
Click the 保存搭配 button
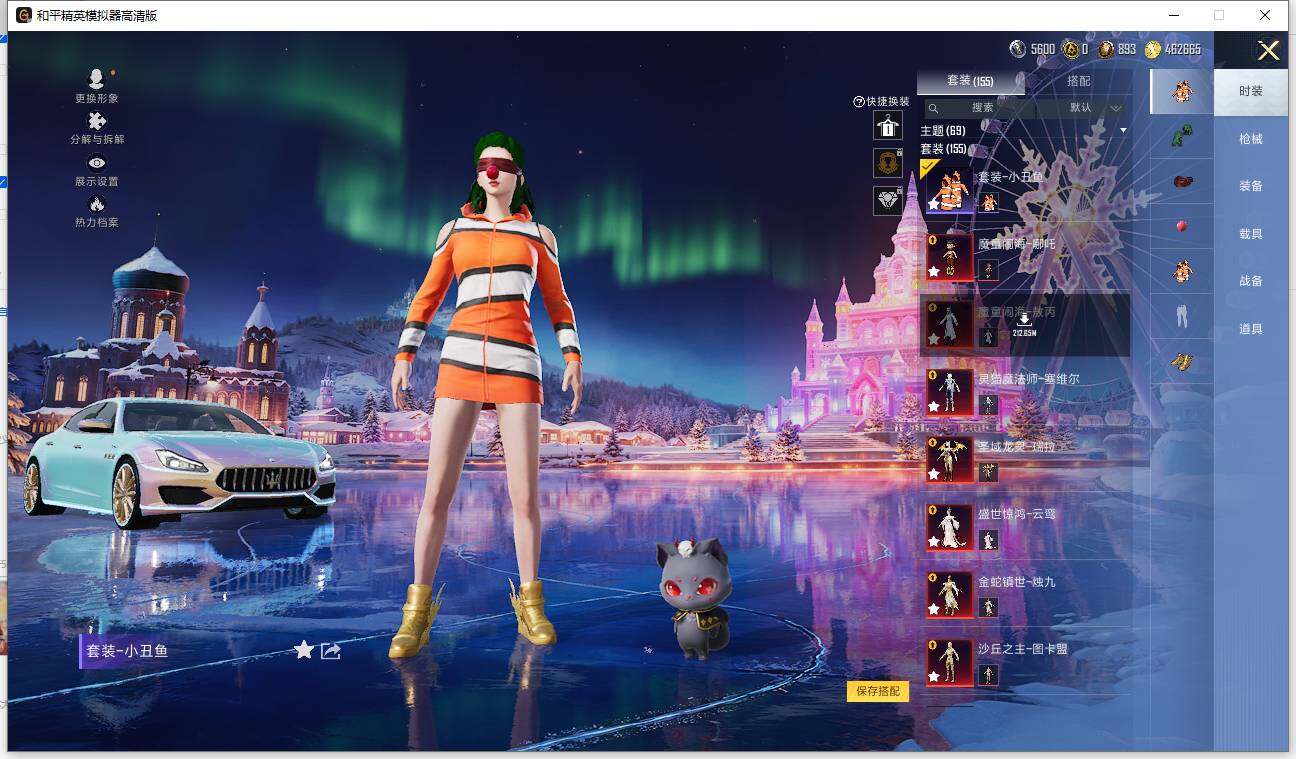click(x=878, y=691)
